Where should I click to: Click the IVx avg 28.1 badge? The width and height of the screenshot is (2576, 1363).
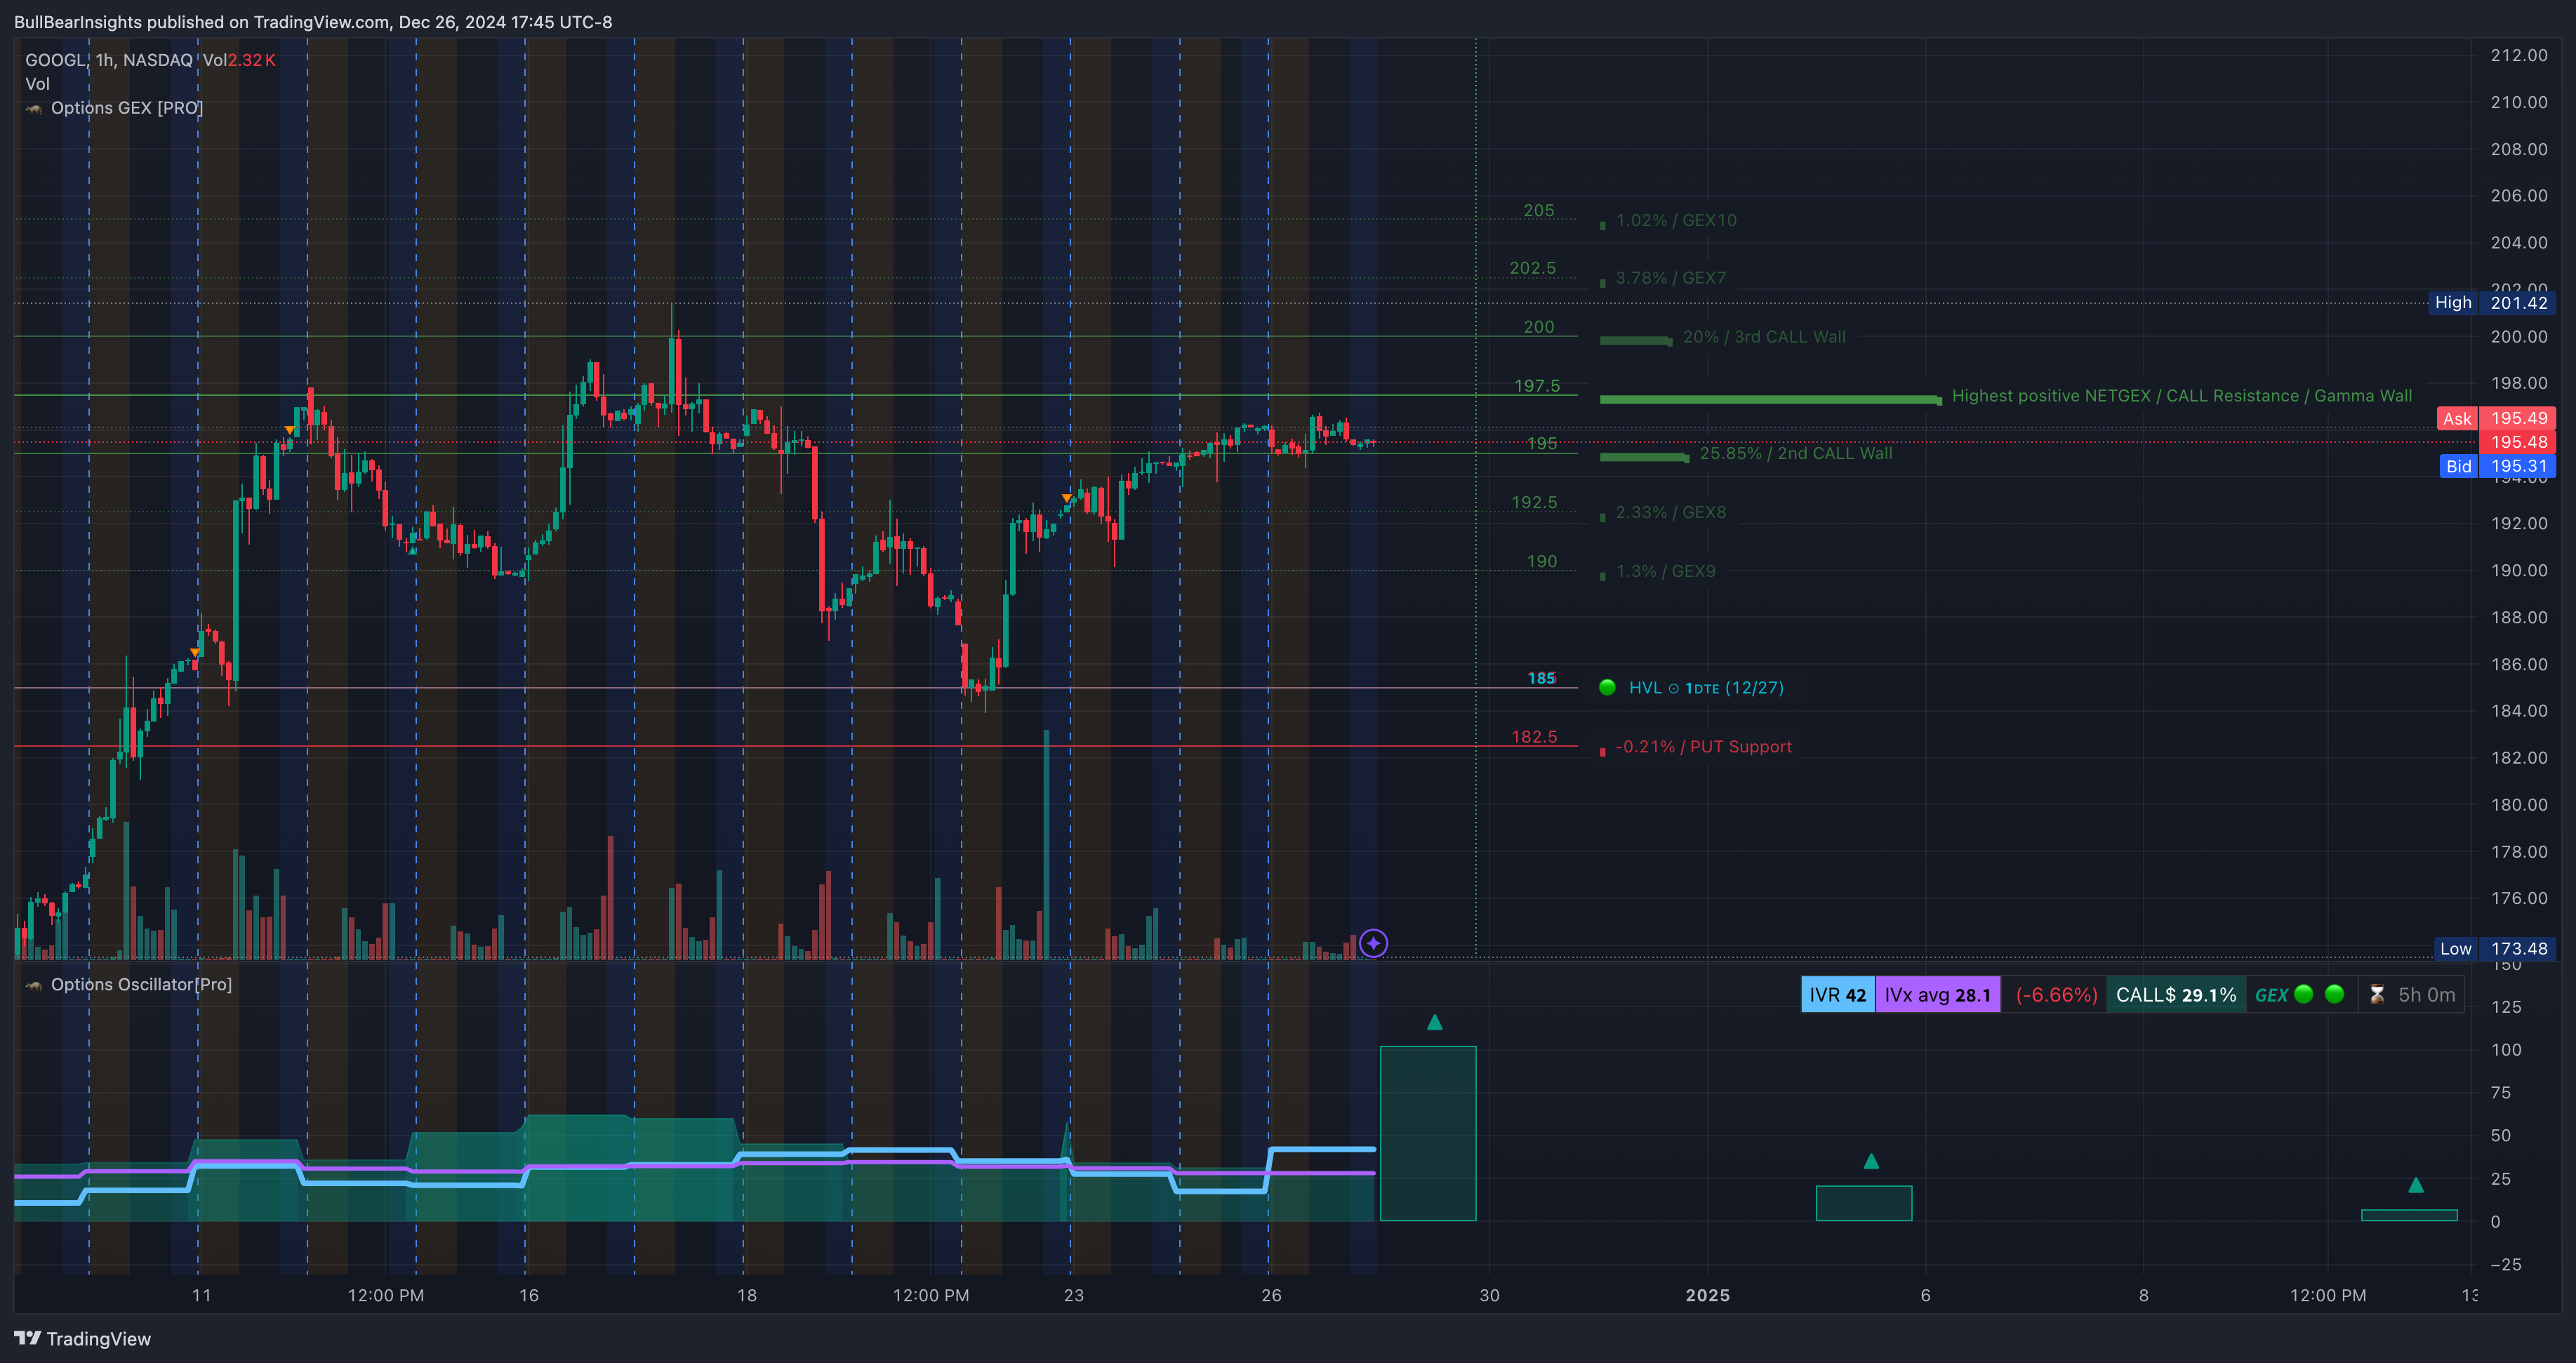[x=1937, y=995]
